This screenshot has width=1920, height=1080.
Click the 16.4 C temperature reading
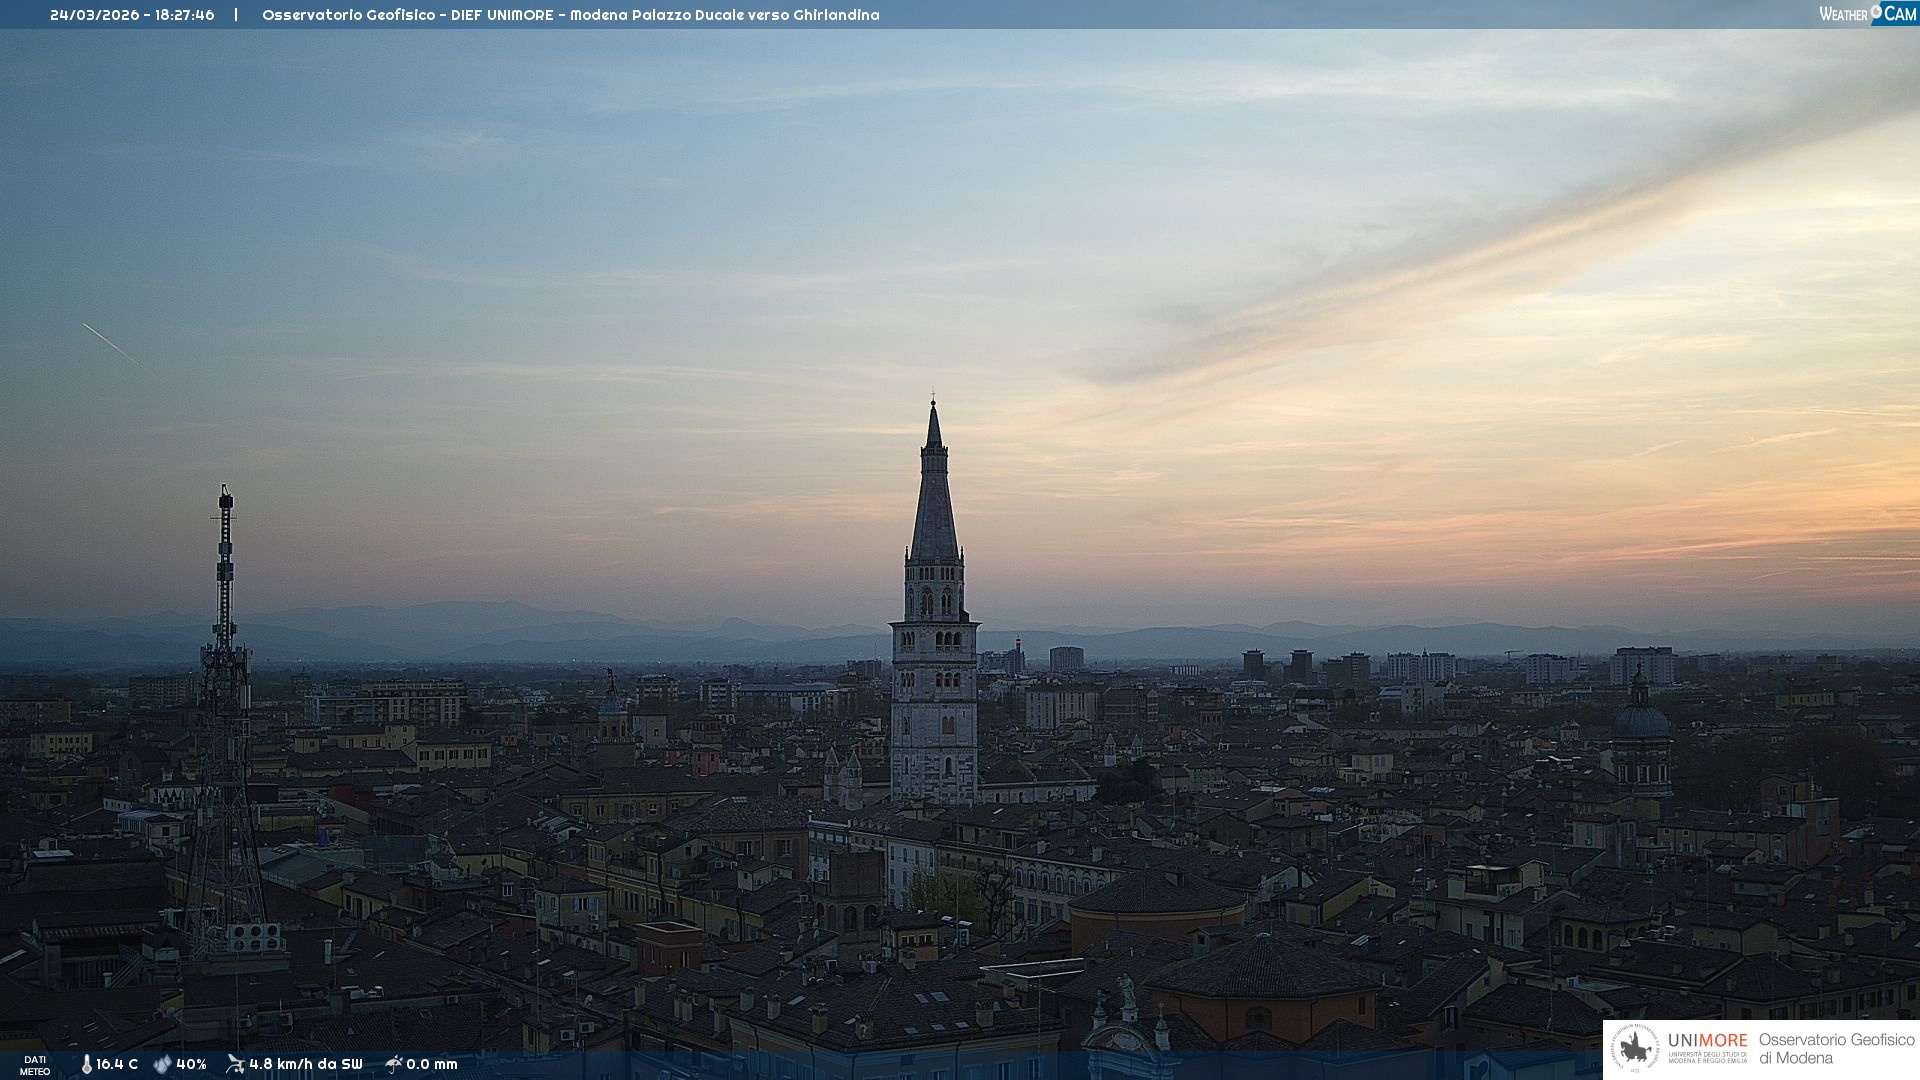tap(117, 1065)
